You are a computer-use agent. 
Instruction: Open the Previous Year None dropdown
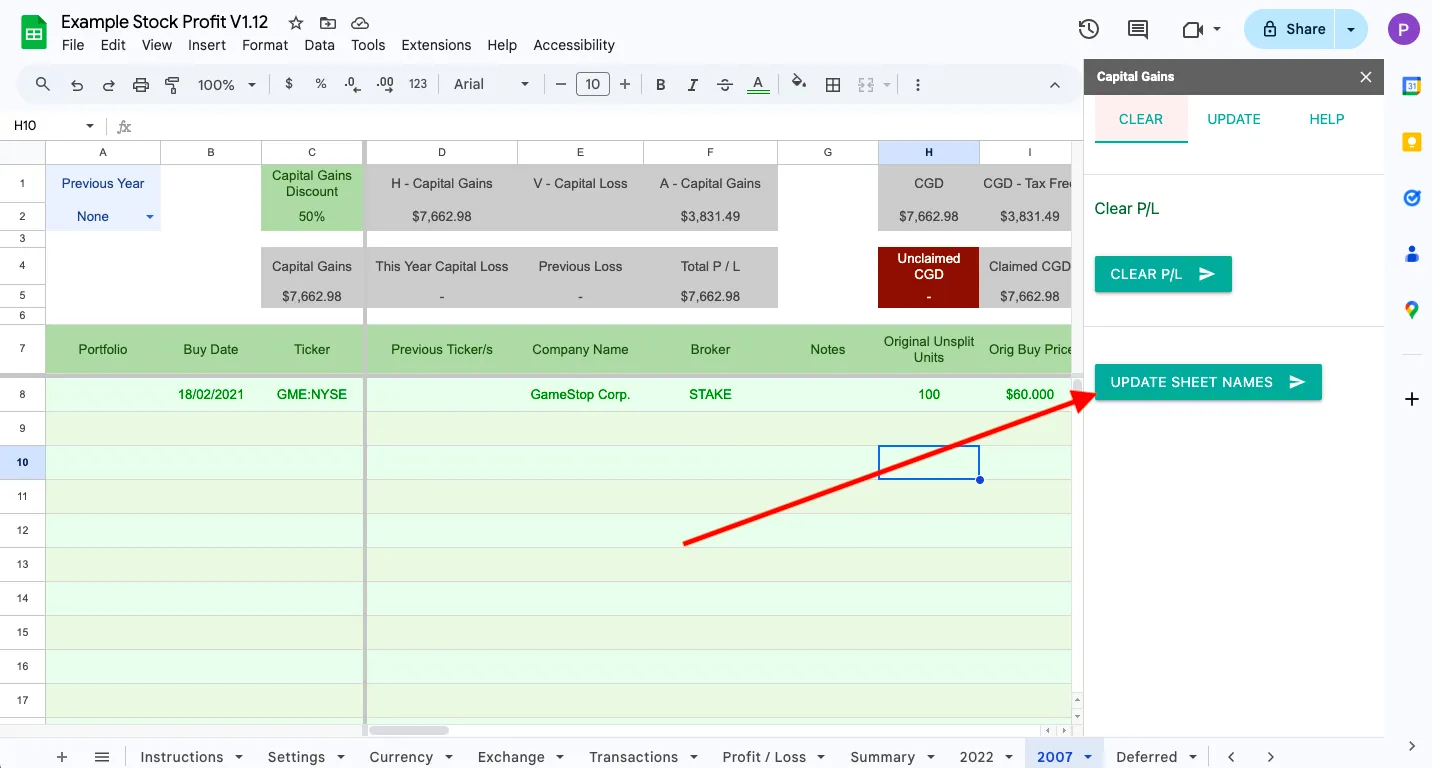point(150,217)
